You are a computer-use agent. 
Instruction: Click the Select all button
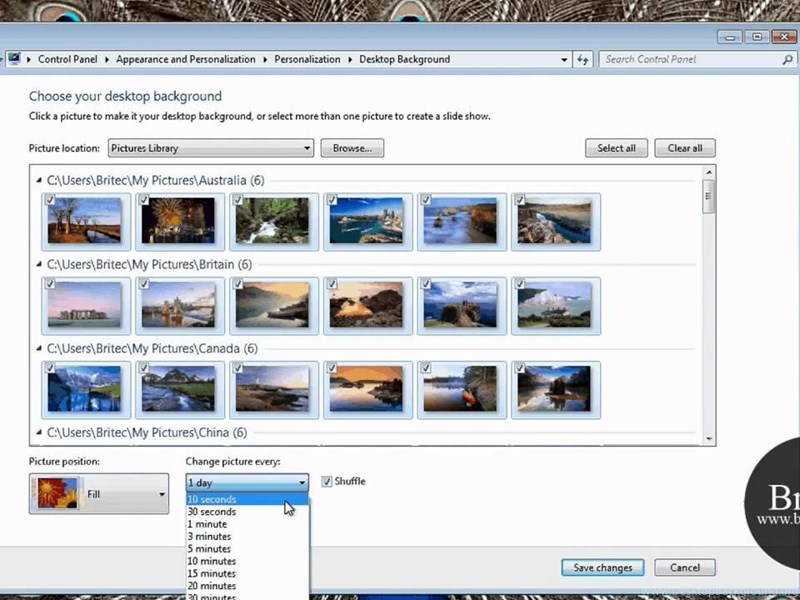pos(616,148)
